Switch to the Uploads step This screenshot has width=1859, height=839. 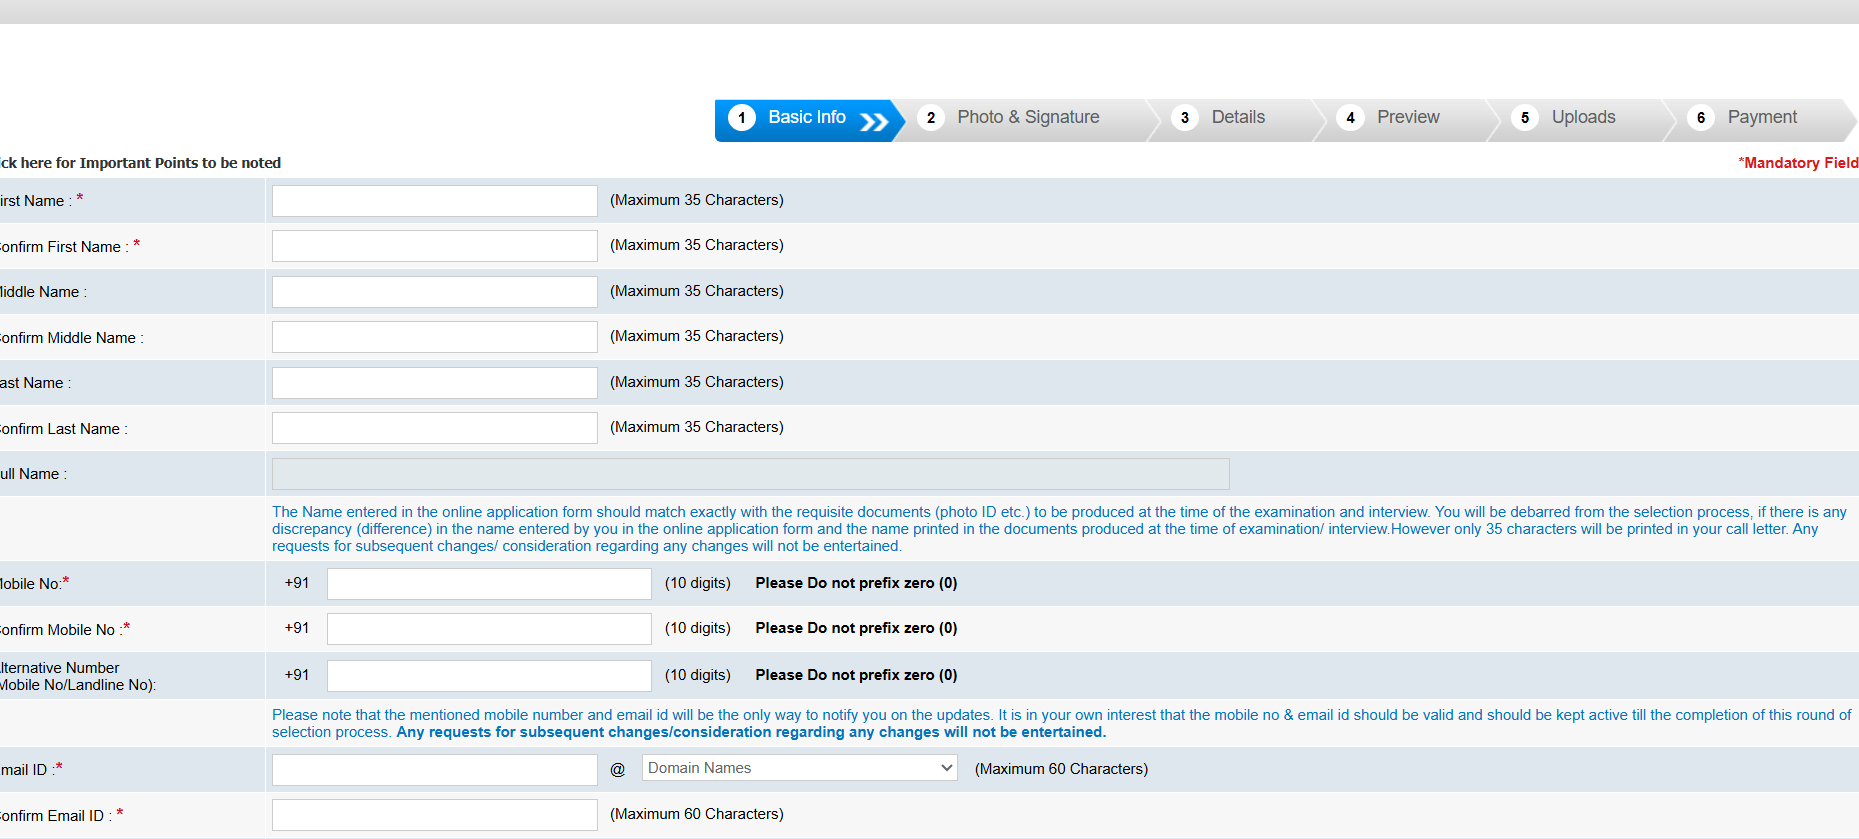[x=1583, y=119]
